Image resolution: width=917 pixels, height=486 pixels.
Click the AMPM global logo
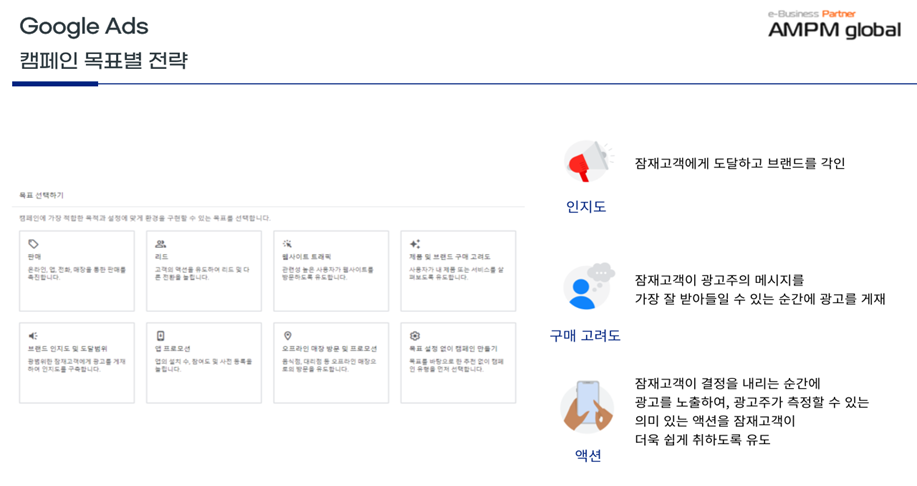tap(835, 30)
